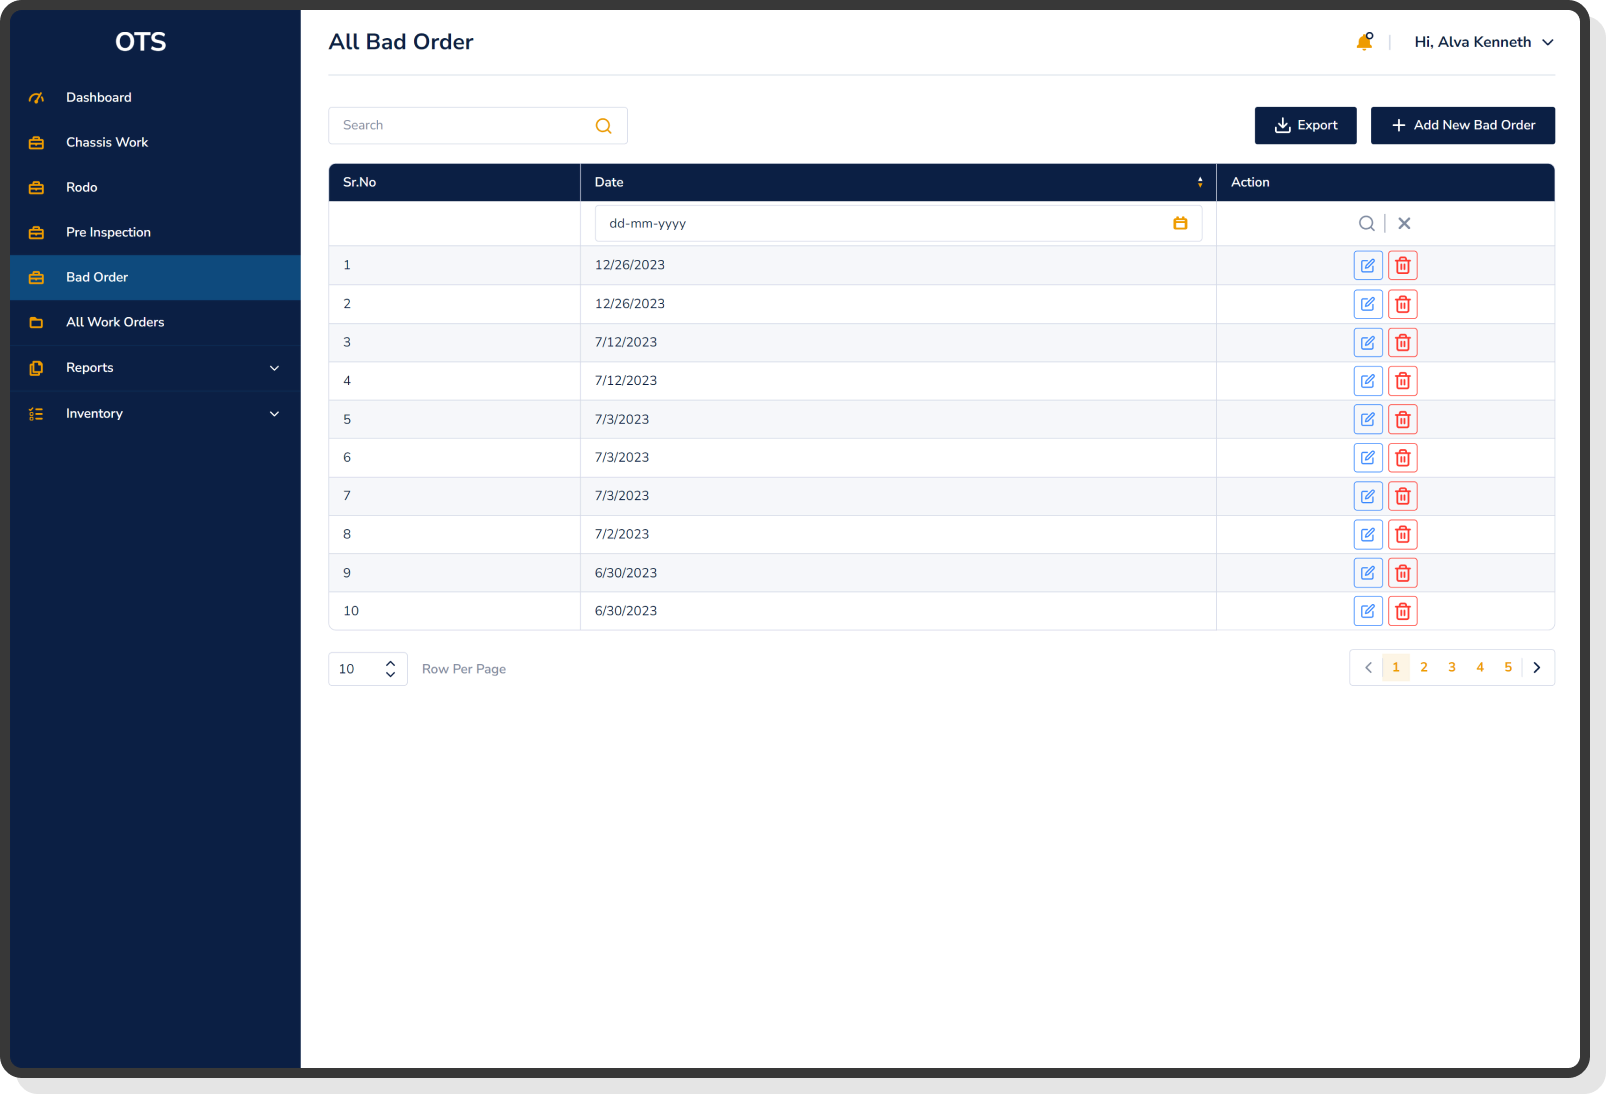Click the All Work Orders folder icon

pyautogui.click(x=36, y=322)
